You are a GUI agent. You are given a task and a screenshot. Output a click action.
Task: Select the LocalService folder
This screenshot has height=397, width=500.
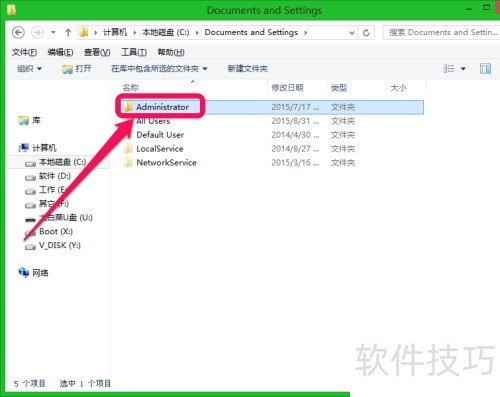pyautogui.click(x=160, y=149)
